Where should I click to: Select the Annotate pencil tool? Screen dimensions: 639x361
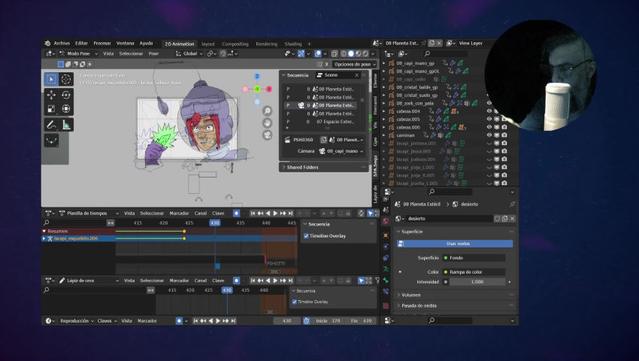pyautogui.click(x=51, y=125)
